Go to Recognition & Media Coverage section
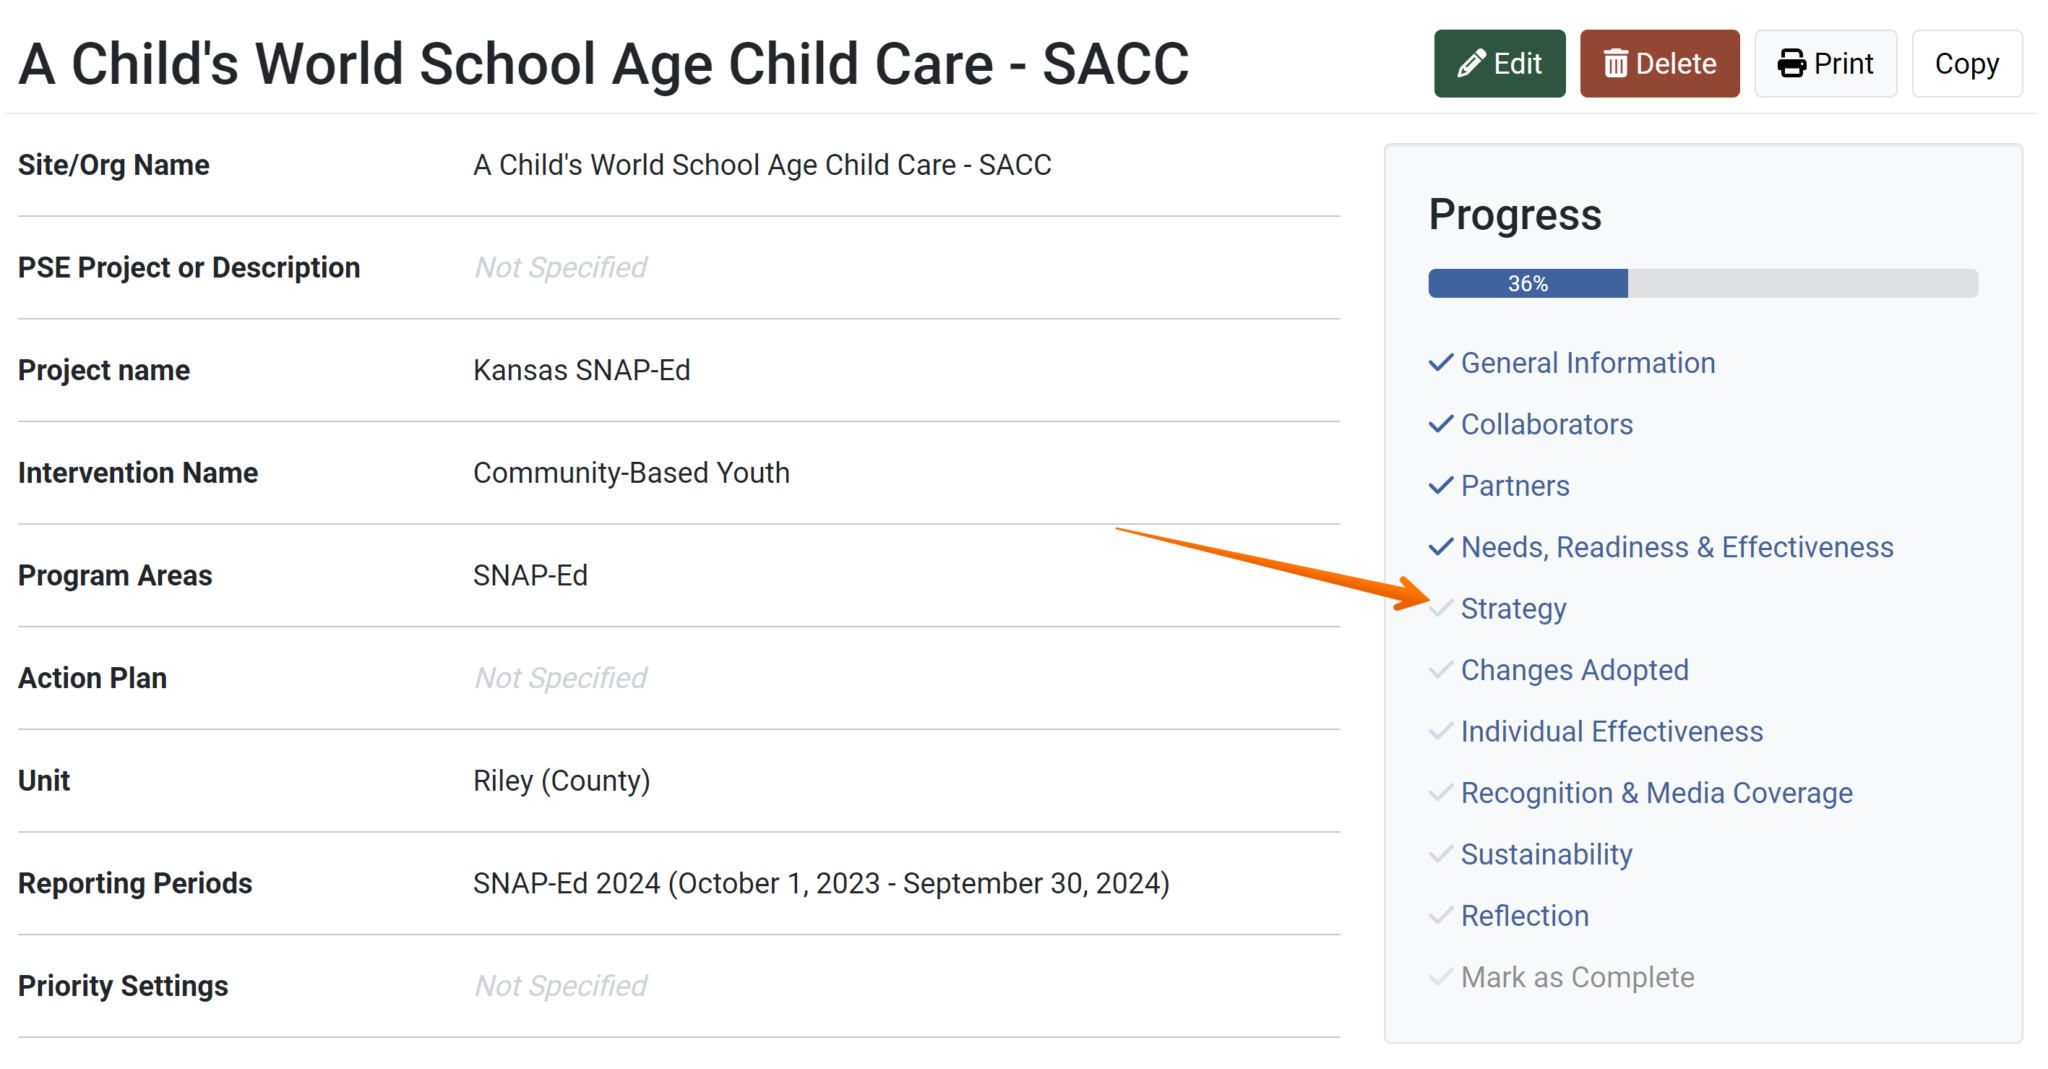 click(x=1656, y=793)
